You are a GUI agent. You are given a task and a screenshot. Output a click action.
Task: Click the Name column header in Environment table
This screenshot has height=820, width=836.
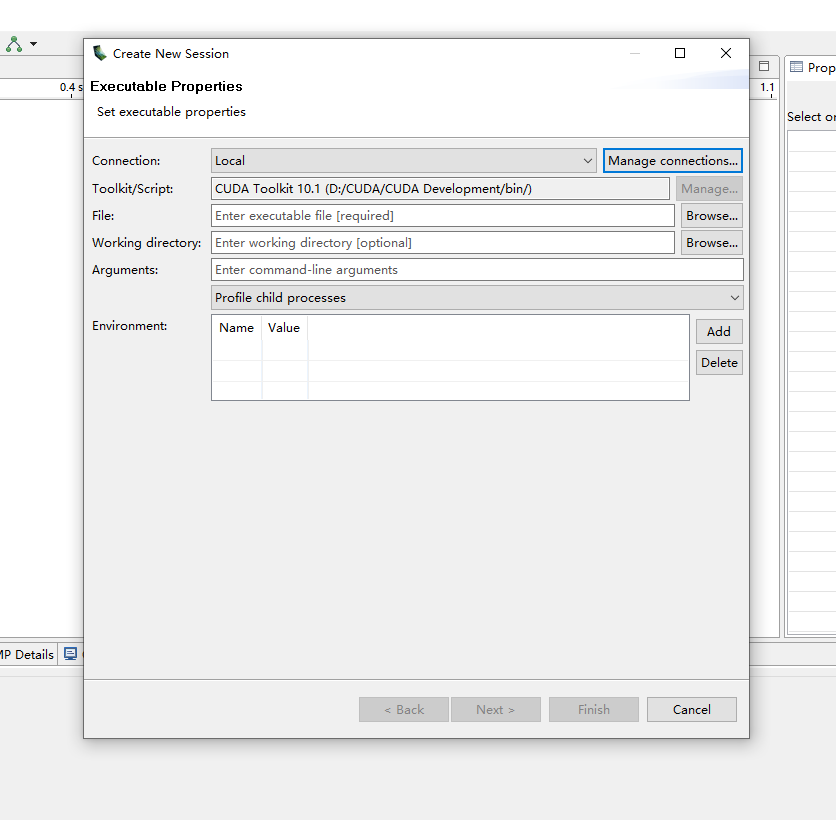236,327
